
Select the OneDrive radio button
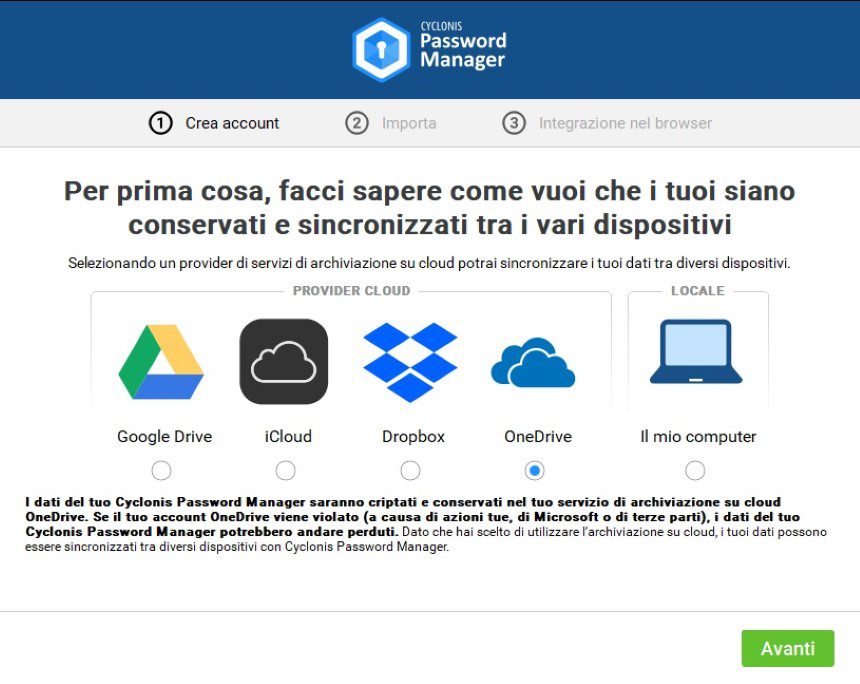[534, 471]
